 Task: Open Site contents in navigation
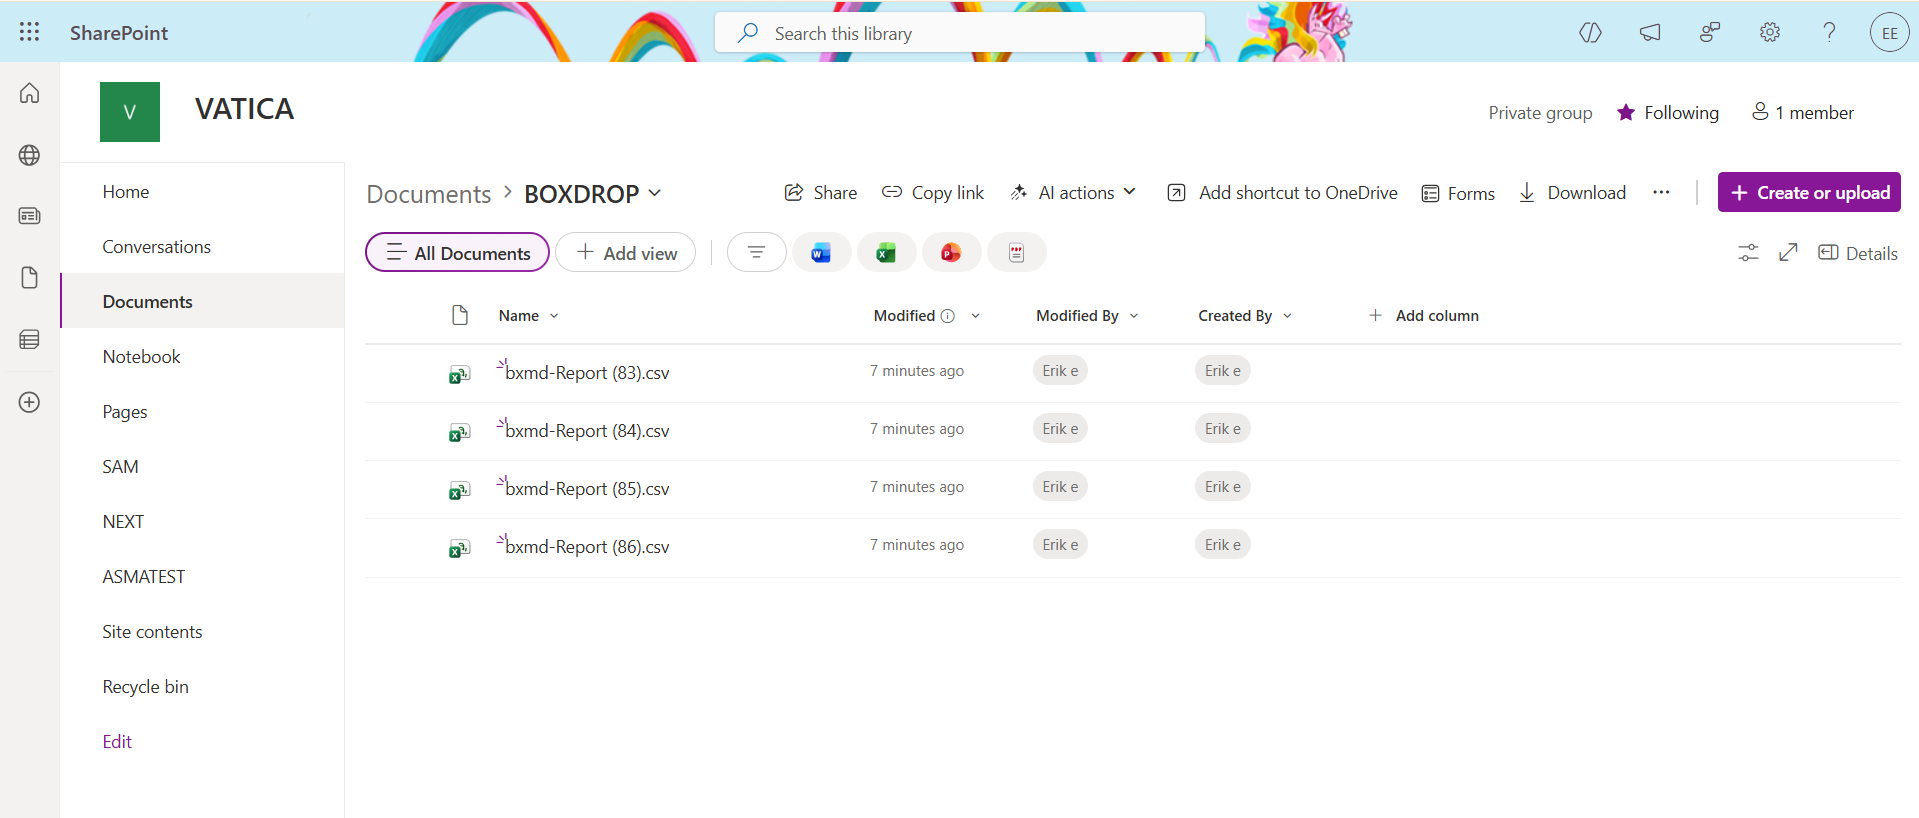tap(152, 632)
